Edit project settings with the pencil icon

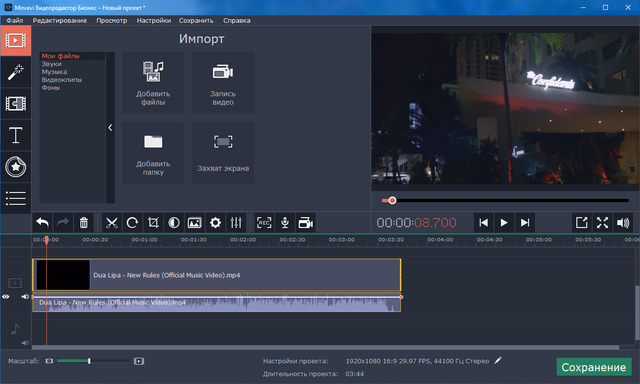(498, 361)
